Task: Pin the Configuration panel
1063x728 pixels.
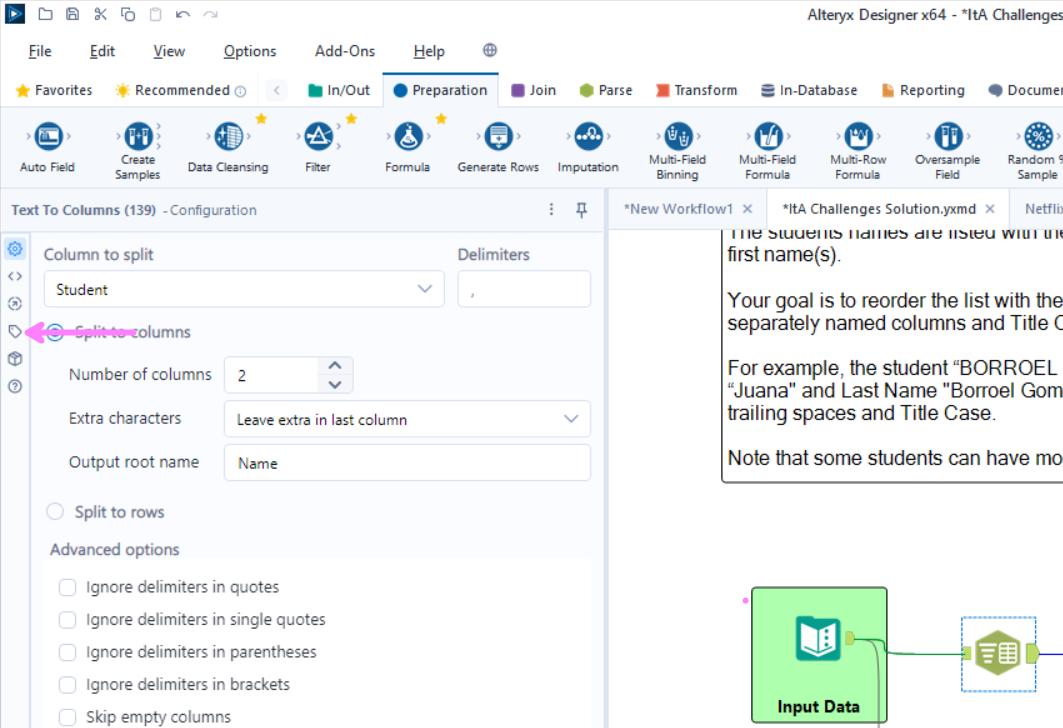Action: pyautogui.click(x=581, y=210)
